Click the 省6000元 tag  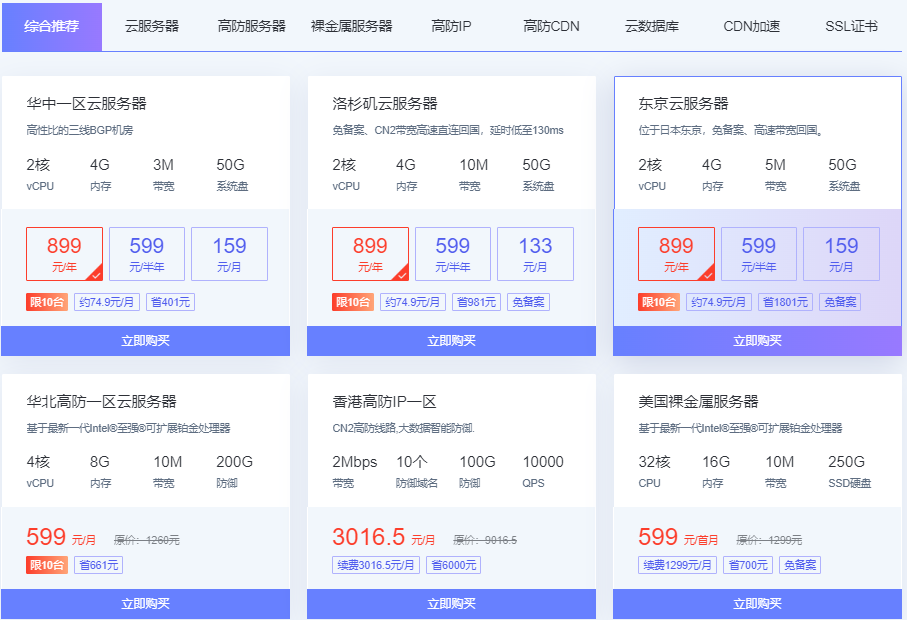coord(454,565)
